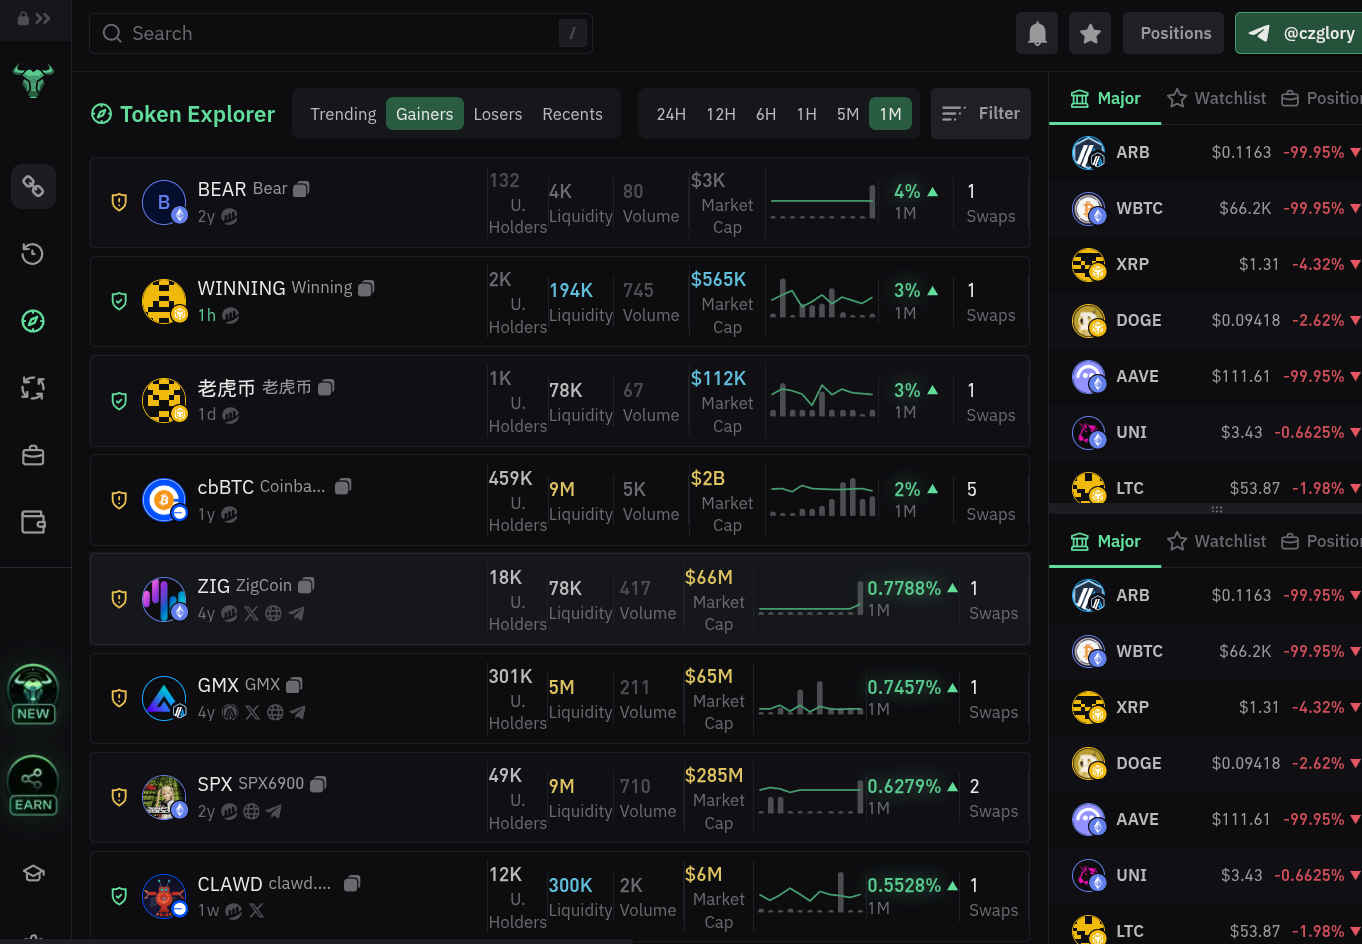The width and height of the screenshot is (1362, 944).
Task: Open the notification bell icon
Action: pos(1037,33)
